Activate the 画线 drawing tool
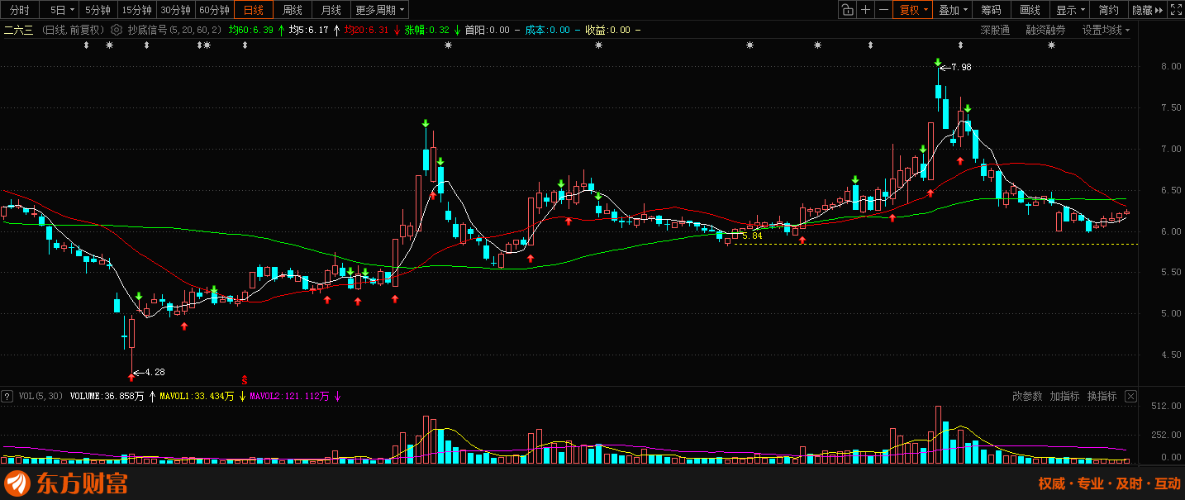The image size is (1185, 500). point(1030,10)
